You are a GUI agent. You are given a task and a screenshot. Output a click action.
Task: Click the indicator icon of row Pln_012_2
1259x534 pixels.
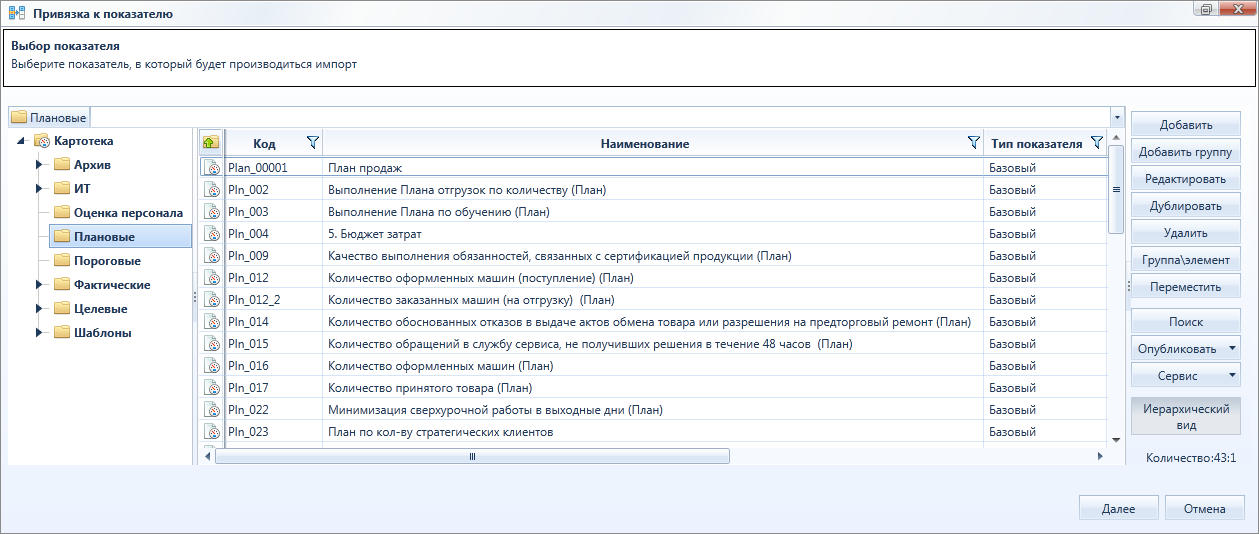[x=212, y=299]
